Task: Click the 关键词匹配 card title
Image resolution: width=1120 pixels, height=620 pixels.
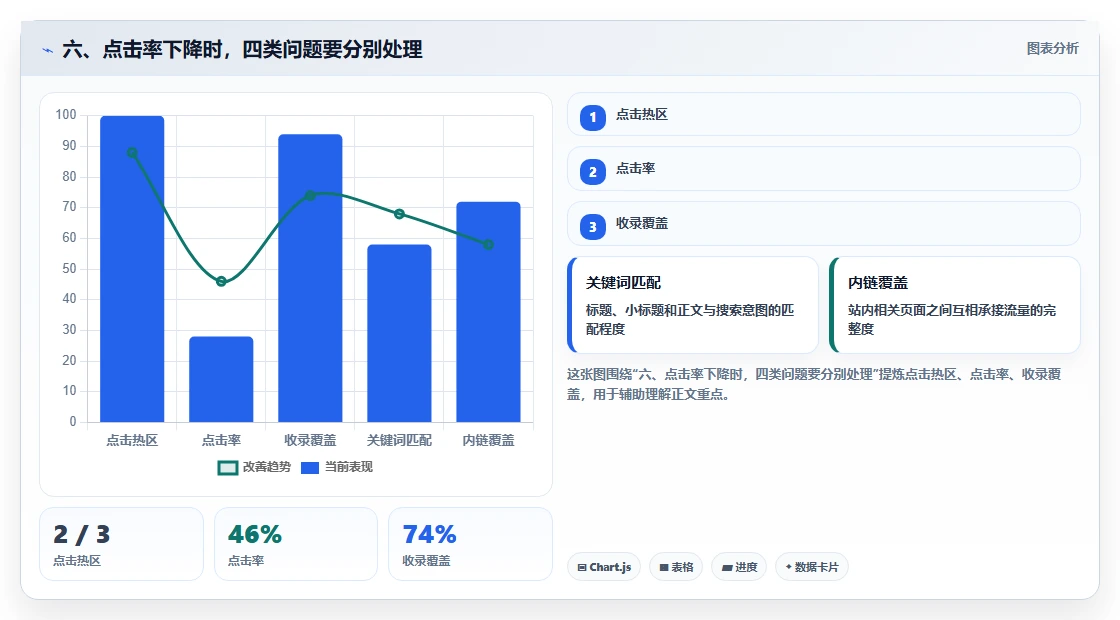Action: pos(623,283)
